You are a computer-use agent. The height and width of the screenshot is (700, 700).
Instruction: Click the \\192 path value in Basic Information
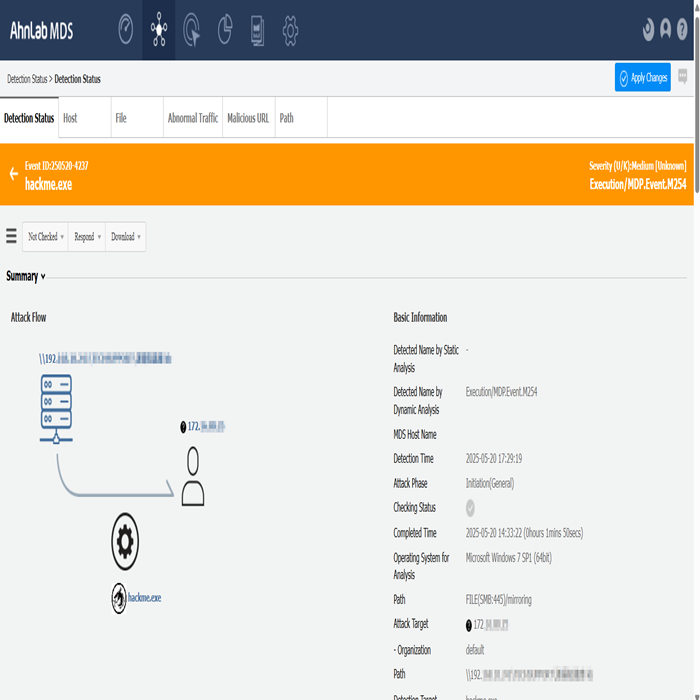click(x=529, y=675)
